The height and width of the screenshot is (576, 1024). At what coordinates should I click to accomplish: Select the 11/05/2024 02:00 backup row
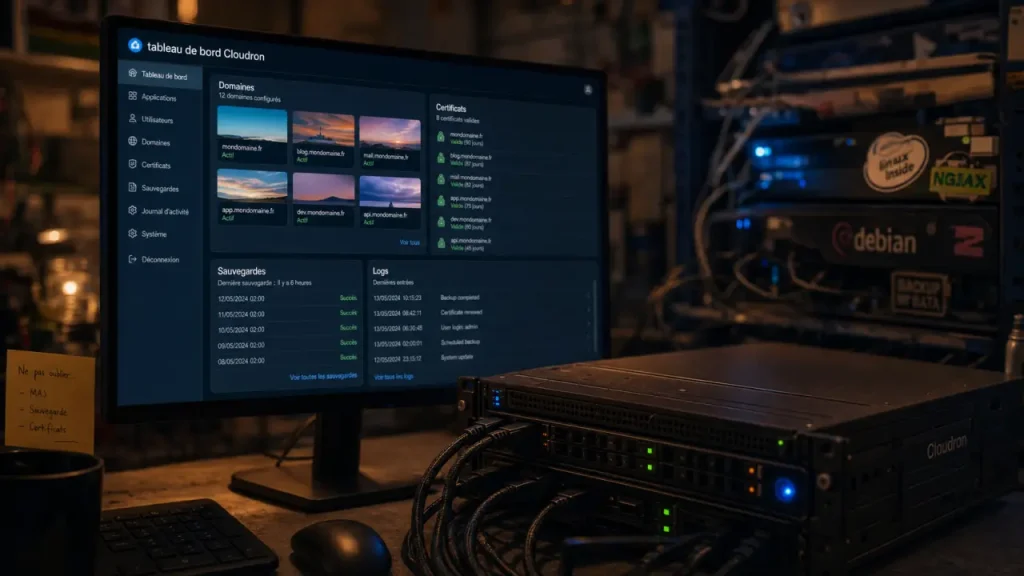[287, 313]
